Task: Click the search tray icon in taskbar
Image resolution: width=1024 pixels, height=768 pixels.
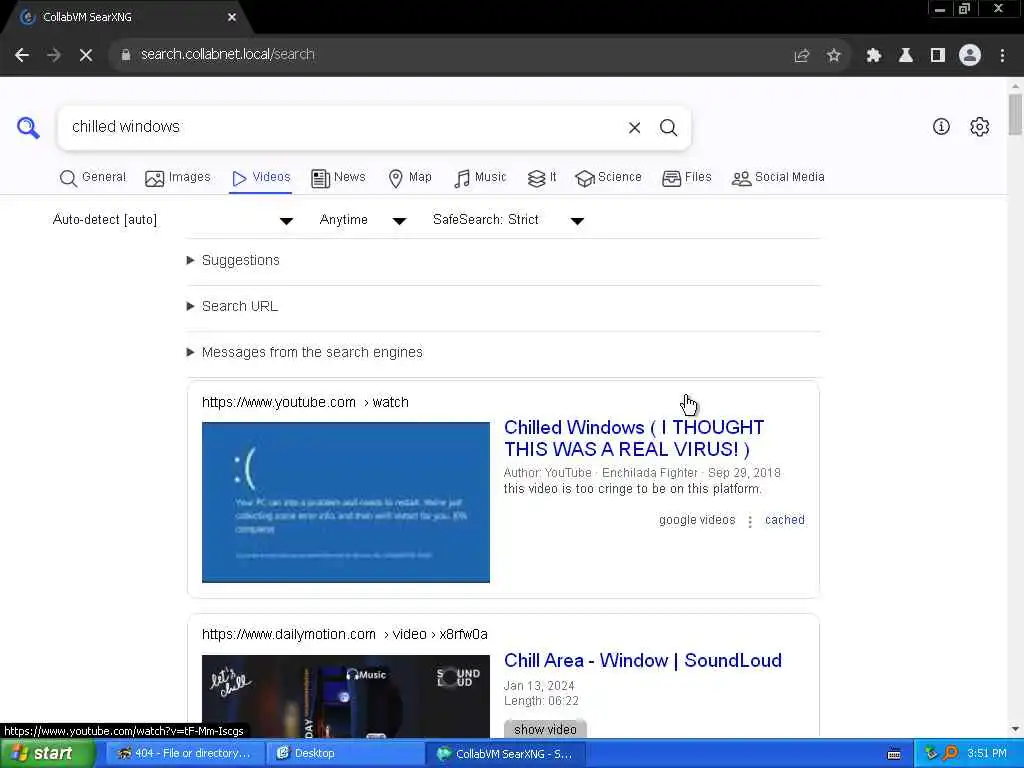Action: pos(951,753)
